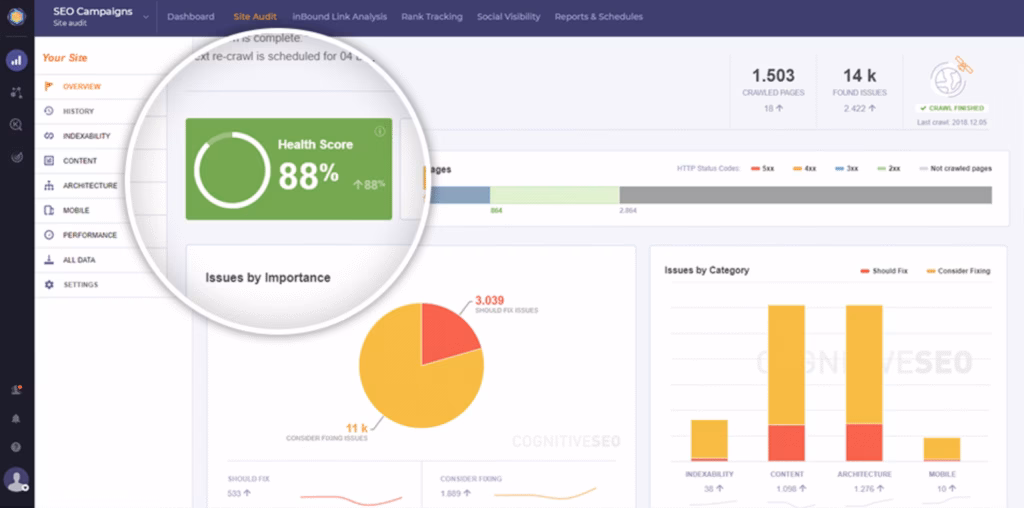
Task: Toggle the 5xx status code legend
Action: 760,169
